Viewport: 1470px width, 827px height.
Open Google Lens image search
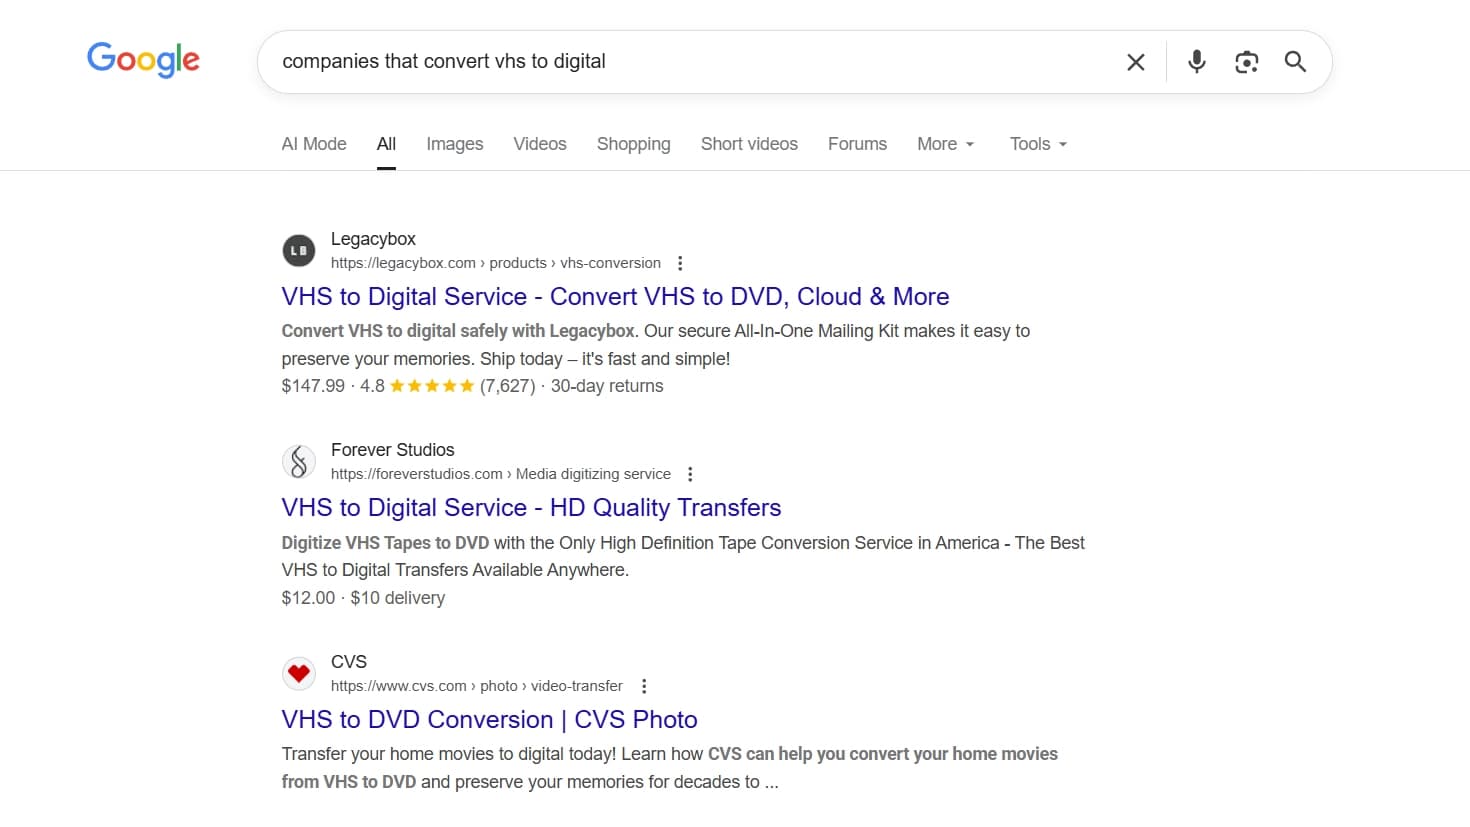(1246, 61)
